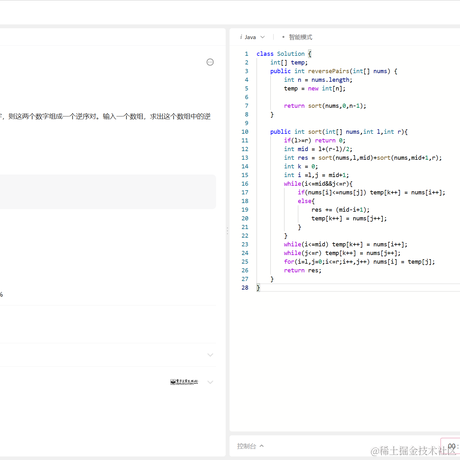This screenshot has width=460, height=460.
Task: Toggle the 智能模式 smart mode option
Action: (x=297, y=37)
